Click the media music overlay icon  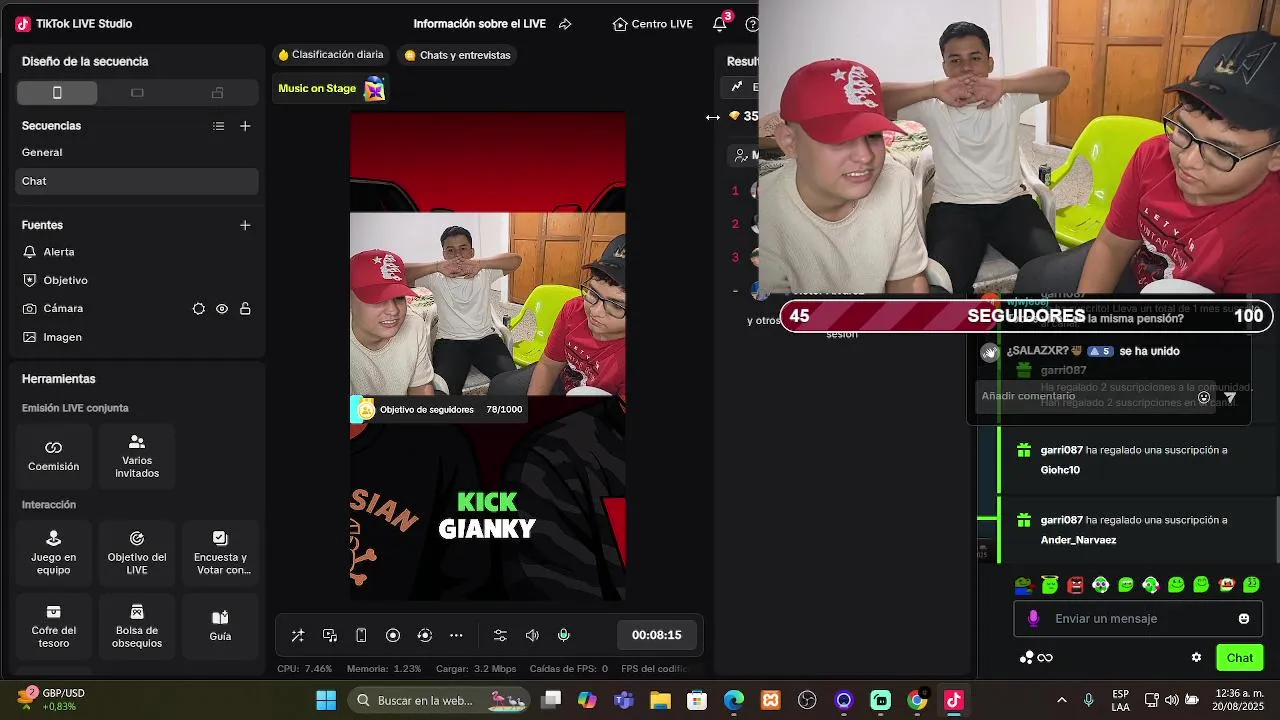[x=330, y=635]
